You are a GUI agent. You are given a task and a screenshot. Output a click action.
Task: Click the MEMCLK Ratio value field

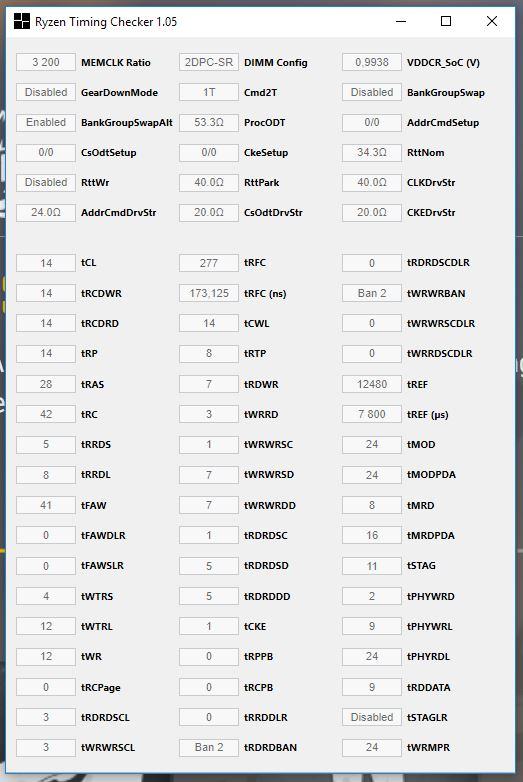[x=46, y=62]
